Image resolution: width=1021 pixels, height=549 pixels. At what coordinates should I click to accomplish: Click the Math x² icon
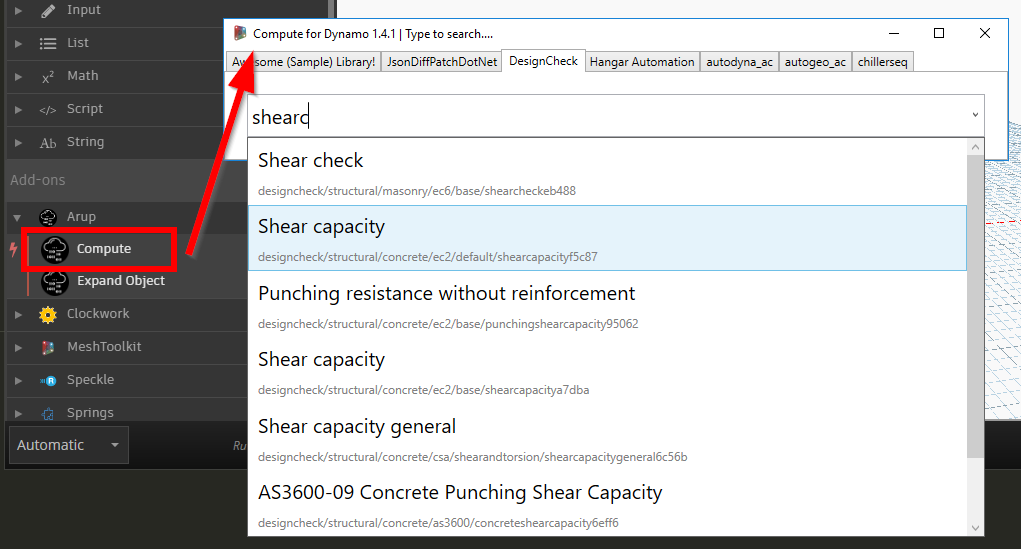coord(48,77)
